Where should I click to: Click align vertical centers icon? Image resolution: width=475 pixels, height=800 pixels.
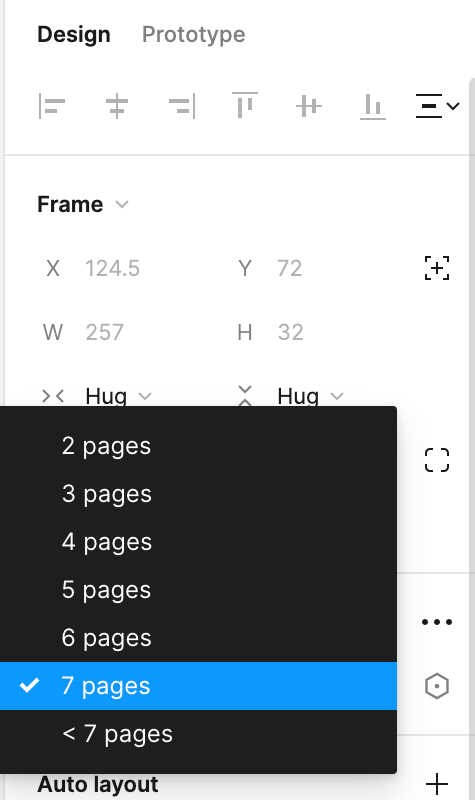pos(309,106)
